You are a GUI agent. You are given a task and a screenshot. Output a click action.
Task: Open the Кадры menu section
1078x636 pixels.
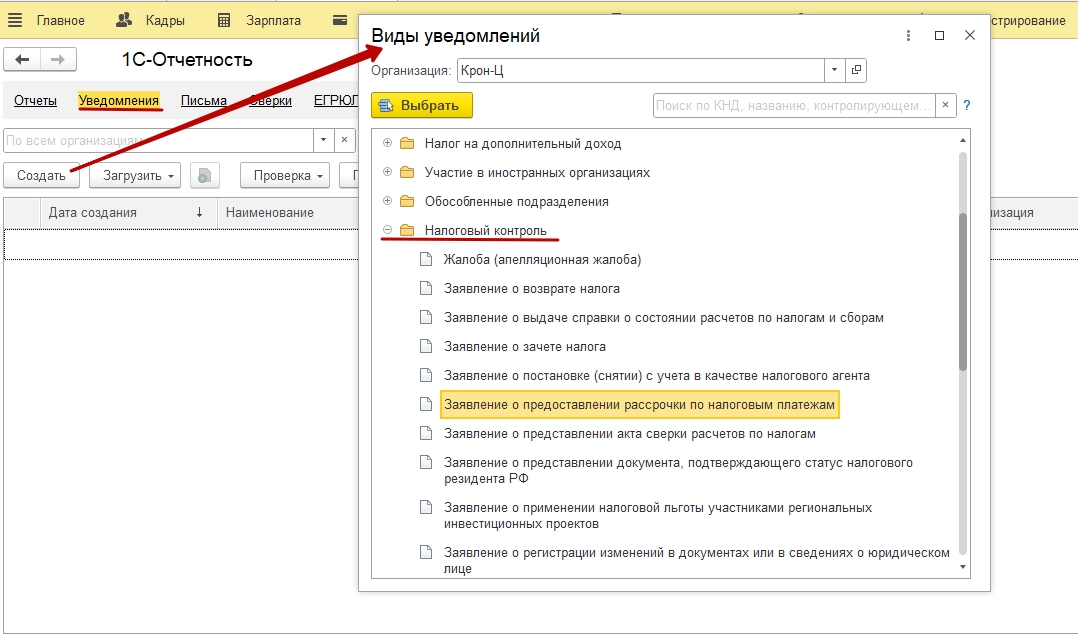pos(165,21)
